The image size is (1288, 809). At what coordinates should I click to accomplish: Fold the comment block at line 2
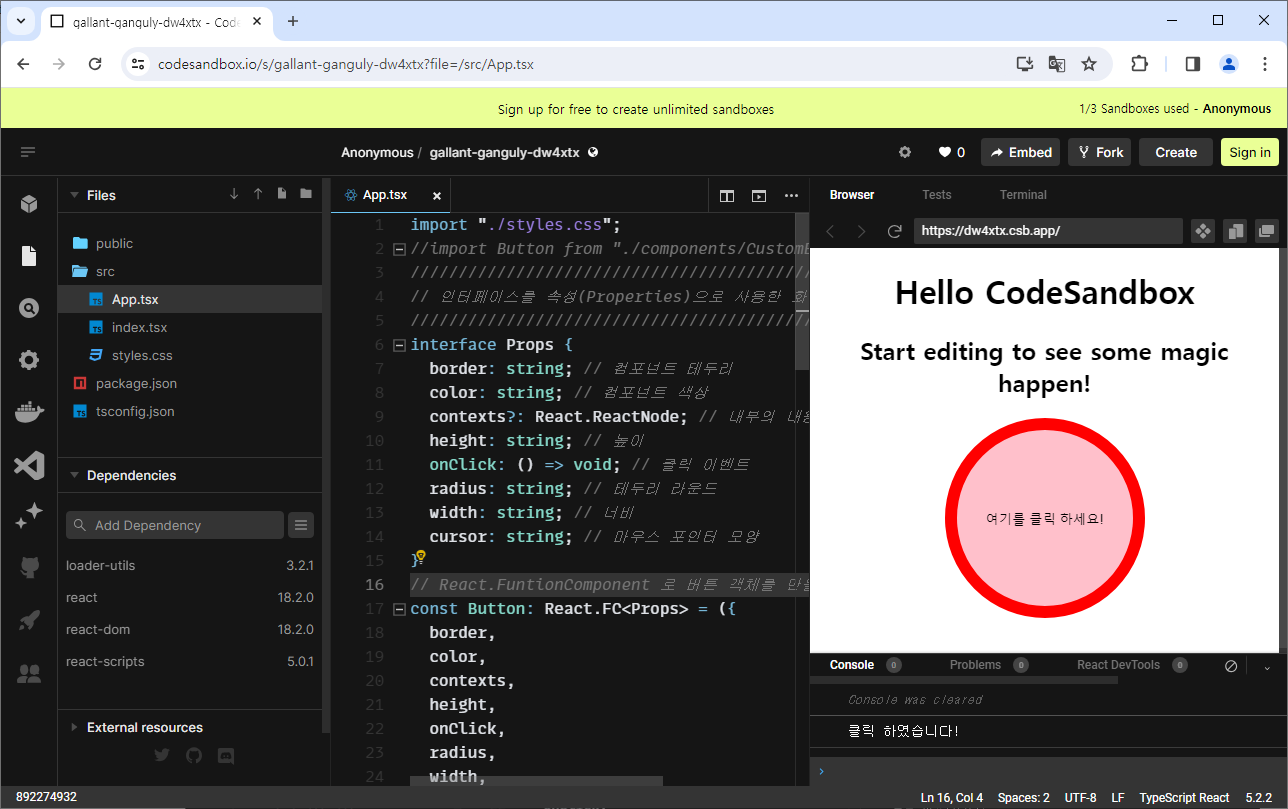[x=400, y=249]
